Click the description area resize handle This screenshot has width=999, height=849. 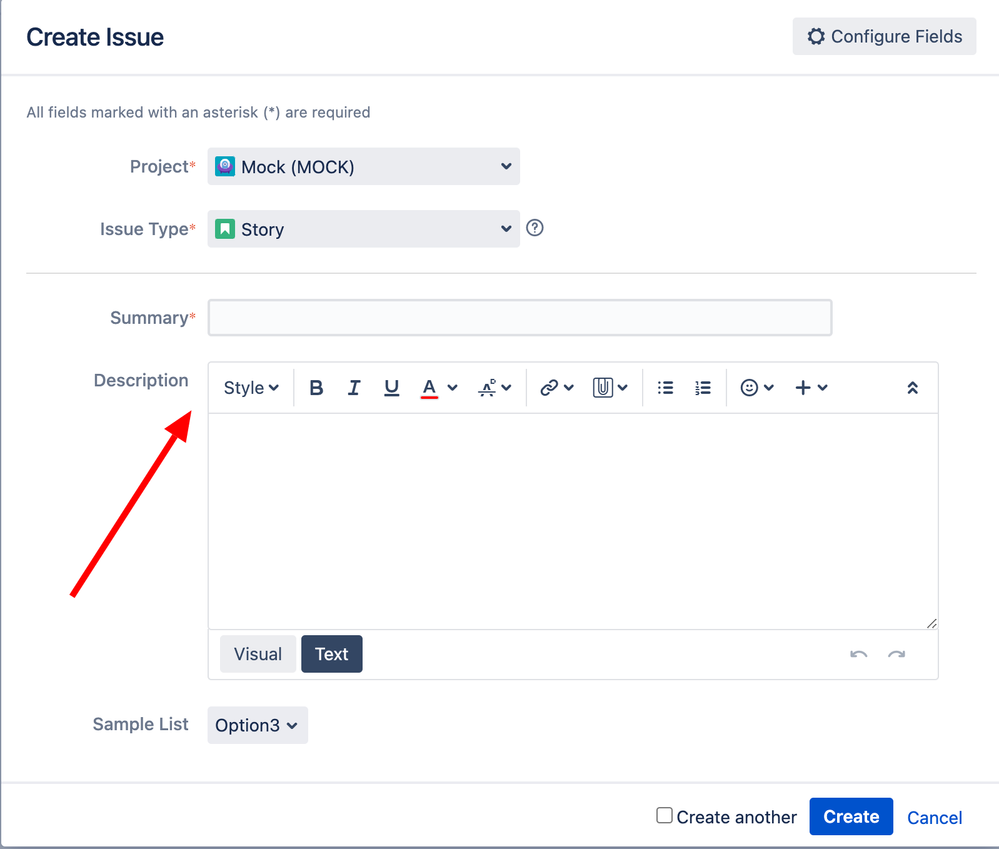[x=931, y=624]
